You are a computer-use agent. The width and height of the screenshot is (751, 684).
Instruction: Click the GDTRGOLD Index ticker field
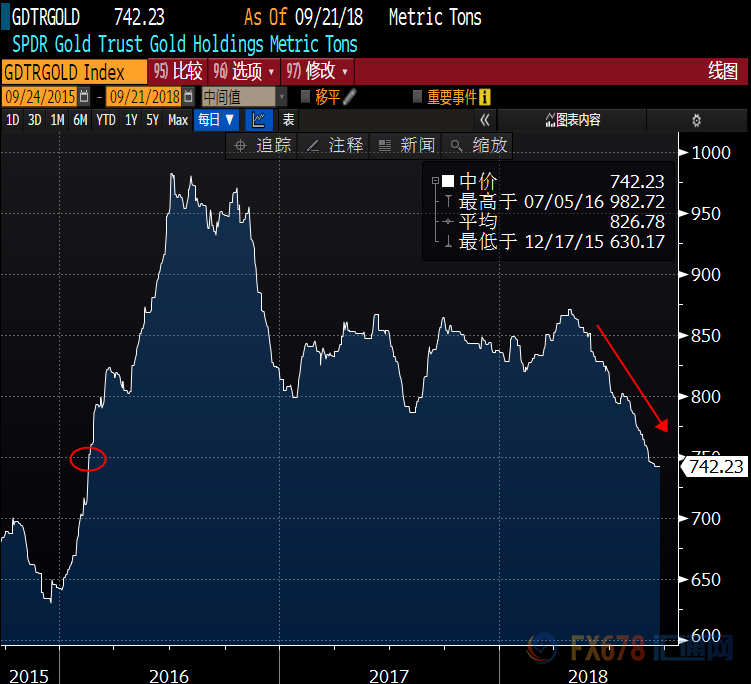74,72
